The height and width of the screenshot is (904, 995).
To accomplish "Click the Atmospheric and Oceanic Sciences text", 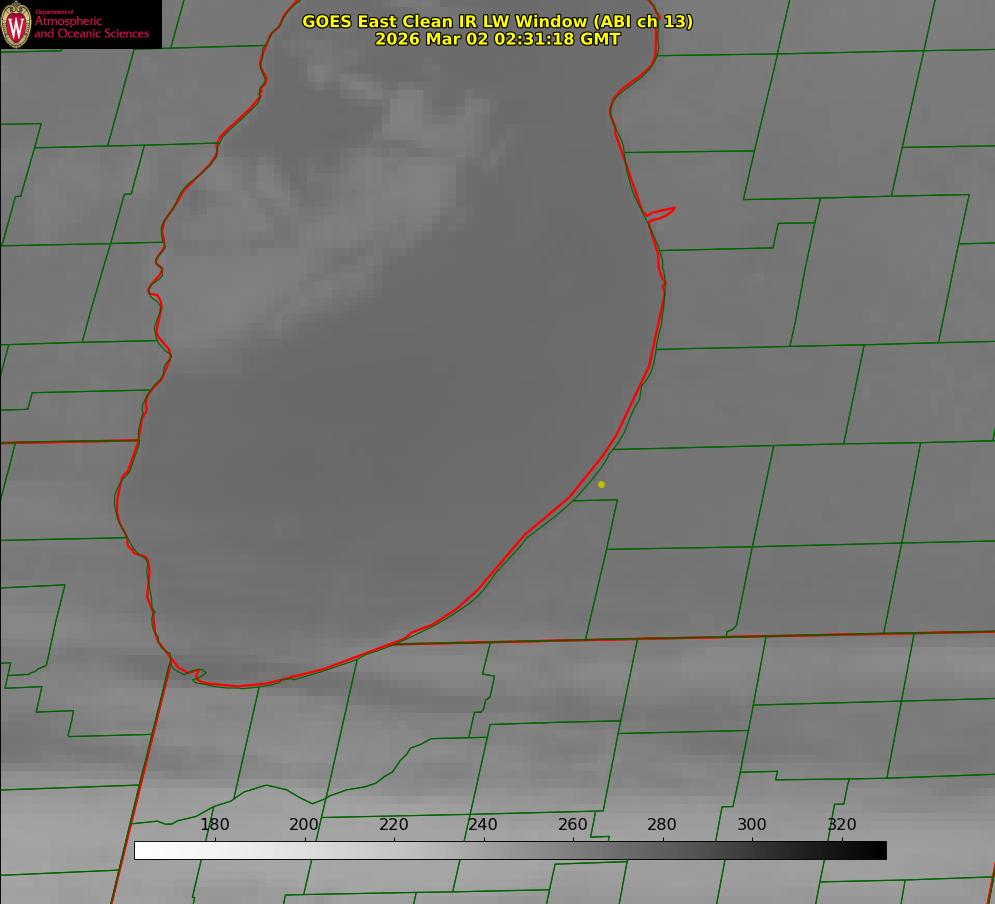I will [91, 26].
